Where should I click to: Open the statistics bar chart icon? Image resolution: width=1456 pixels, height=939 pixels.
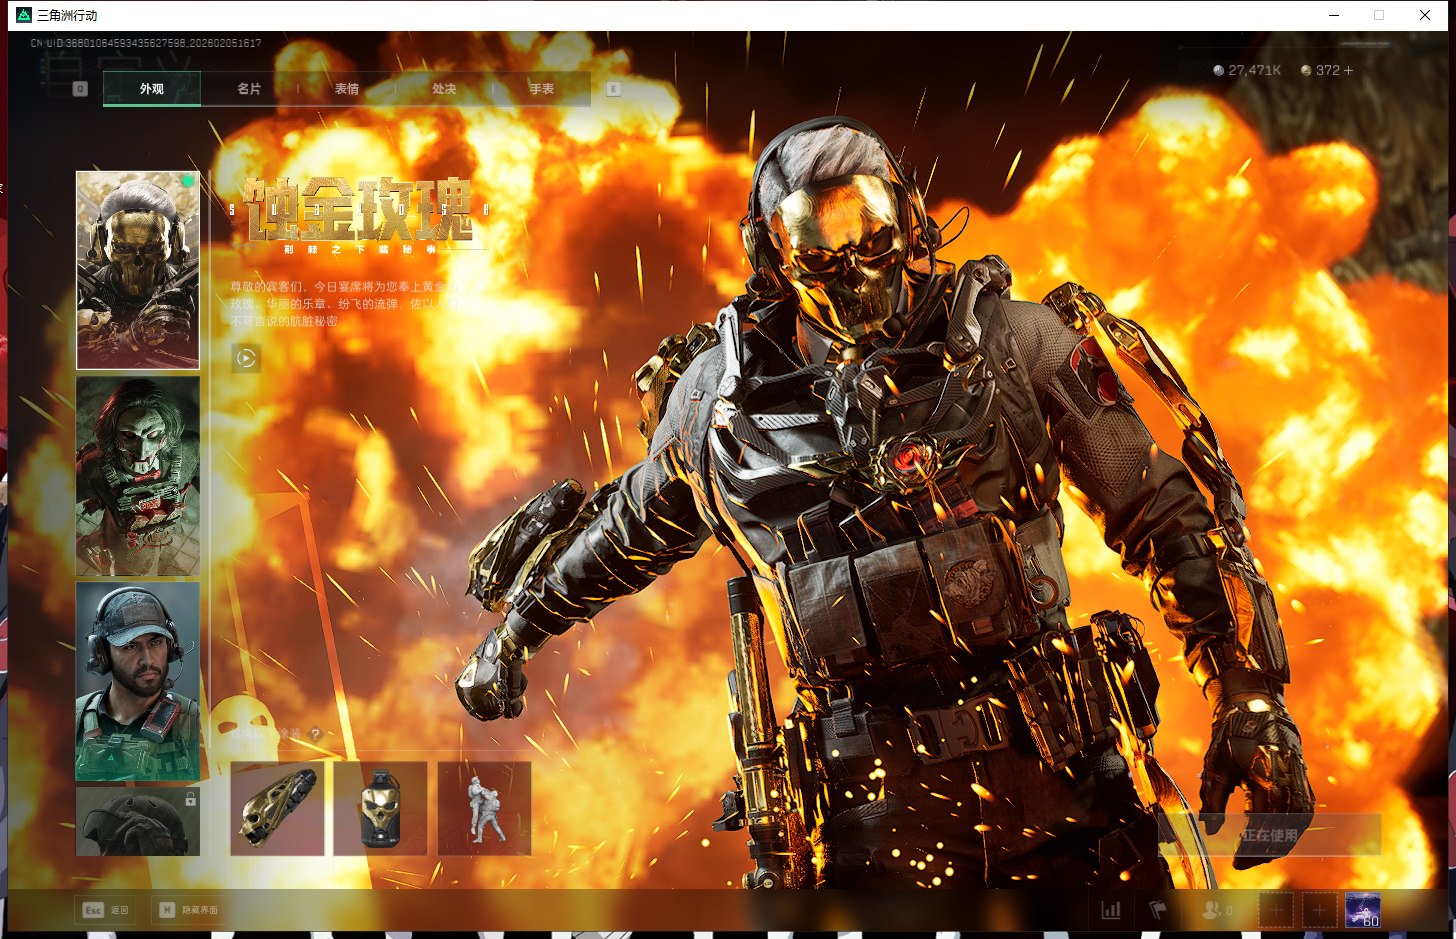point(1110,910)
